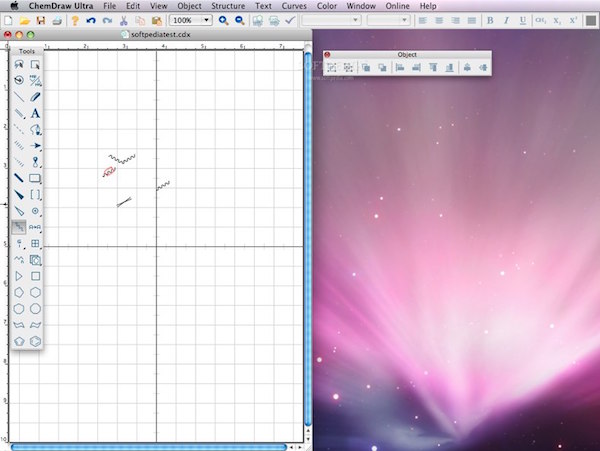Screen dimensions: 600x451
Task: Click the Save disk icon
Action: click(40, 20)
